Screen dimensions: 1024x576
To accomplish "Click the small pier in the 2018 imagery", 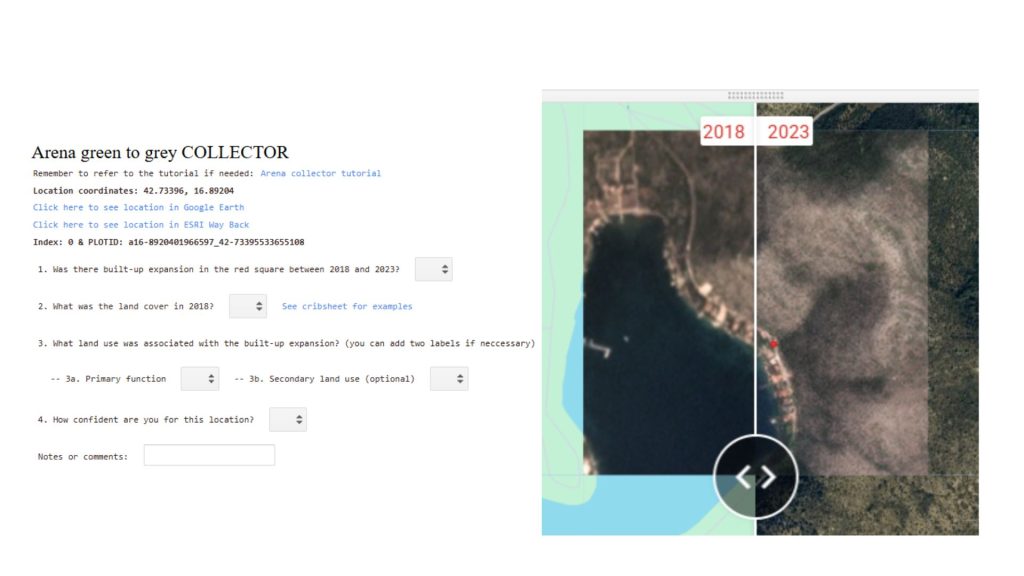I will point(597,347).
